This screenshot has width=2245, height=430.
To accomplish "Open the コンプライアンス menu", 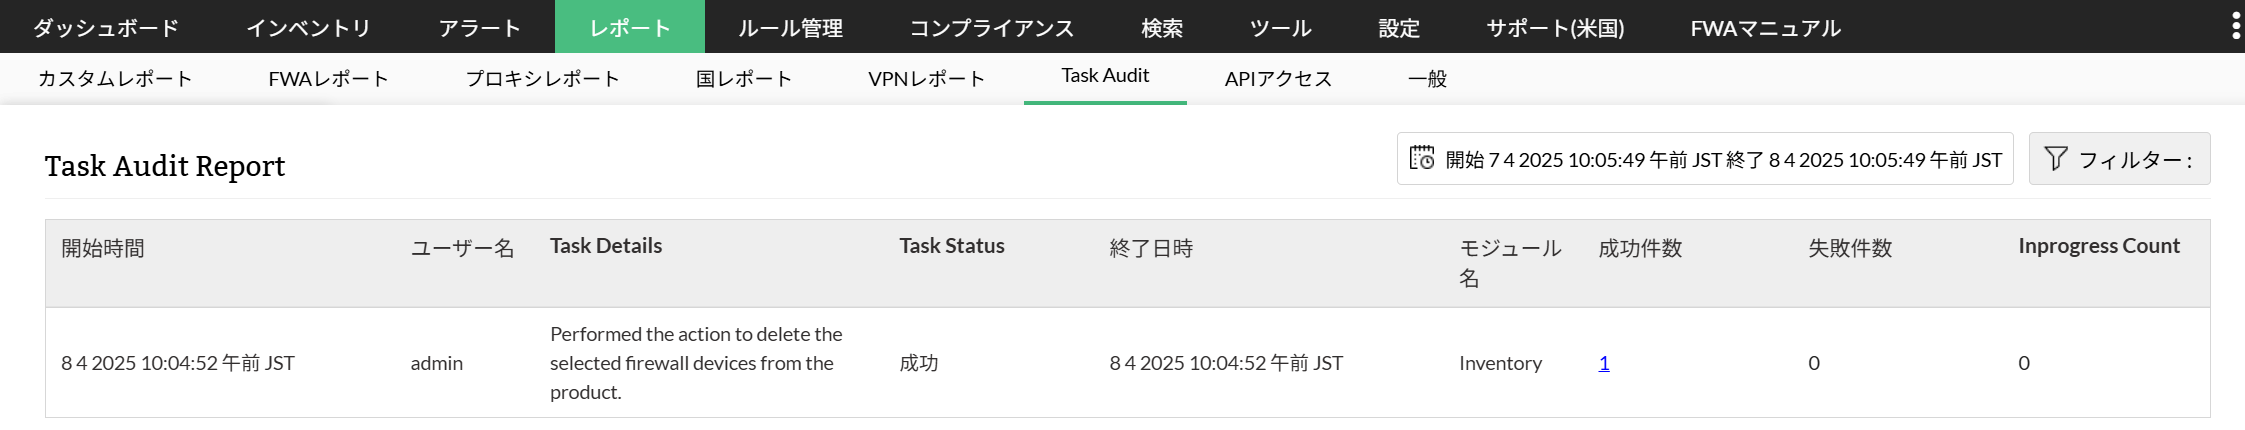I will click(x=991, y=27).
